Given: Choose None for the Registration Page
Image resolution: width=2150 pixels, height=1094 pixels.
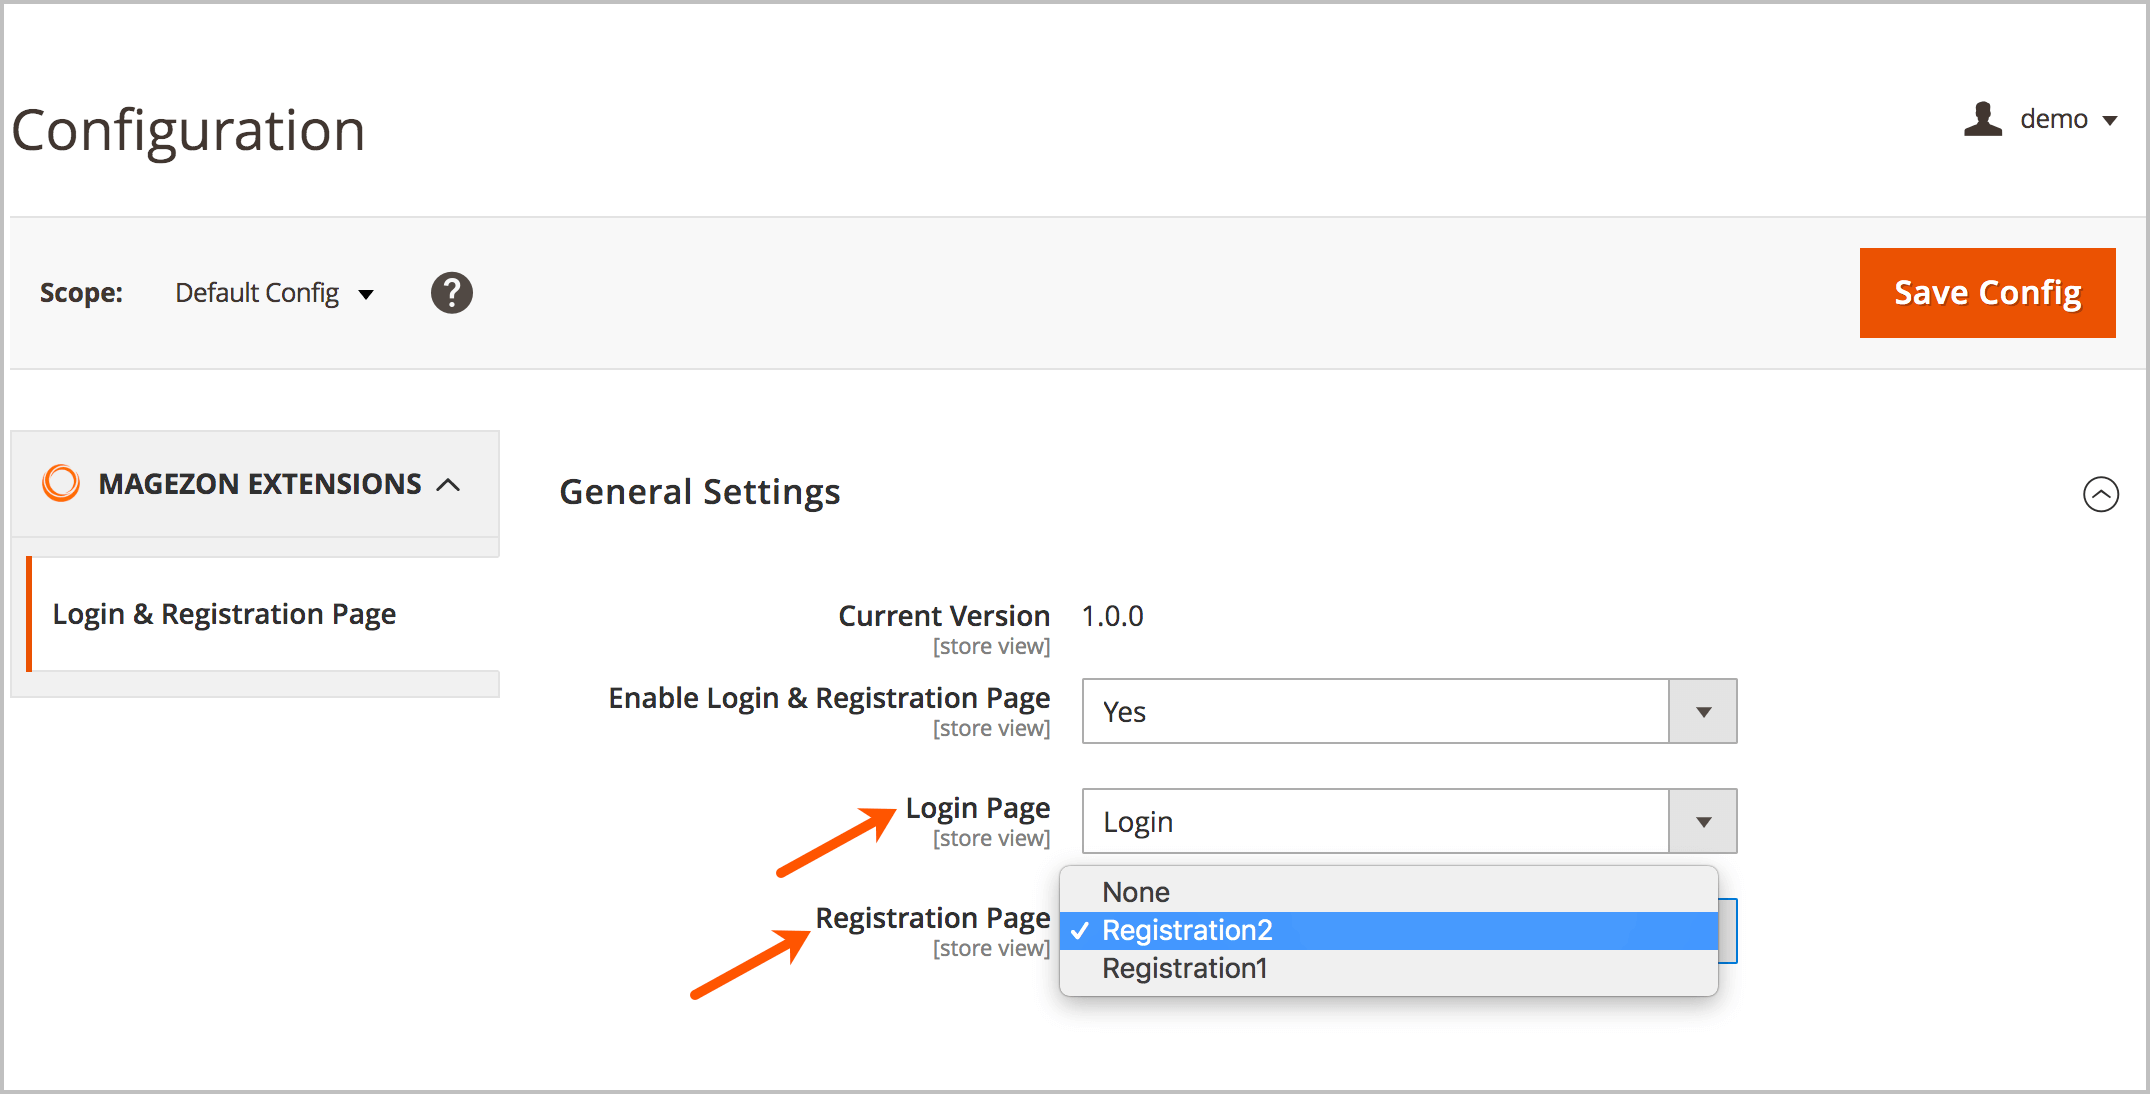Looking at the screenshot, I should pos(1136,891).
